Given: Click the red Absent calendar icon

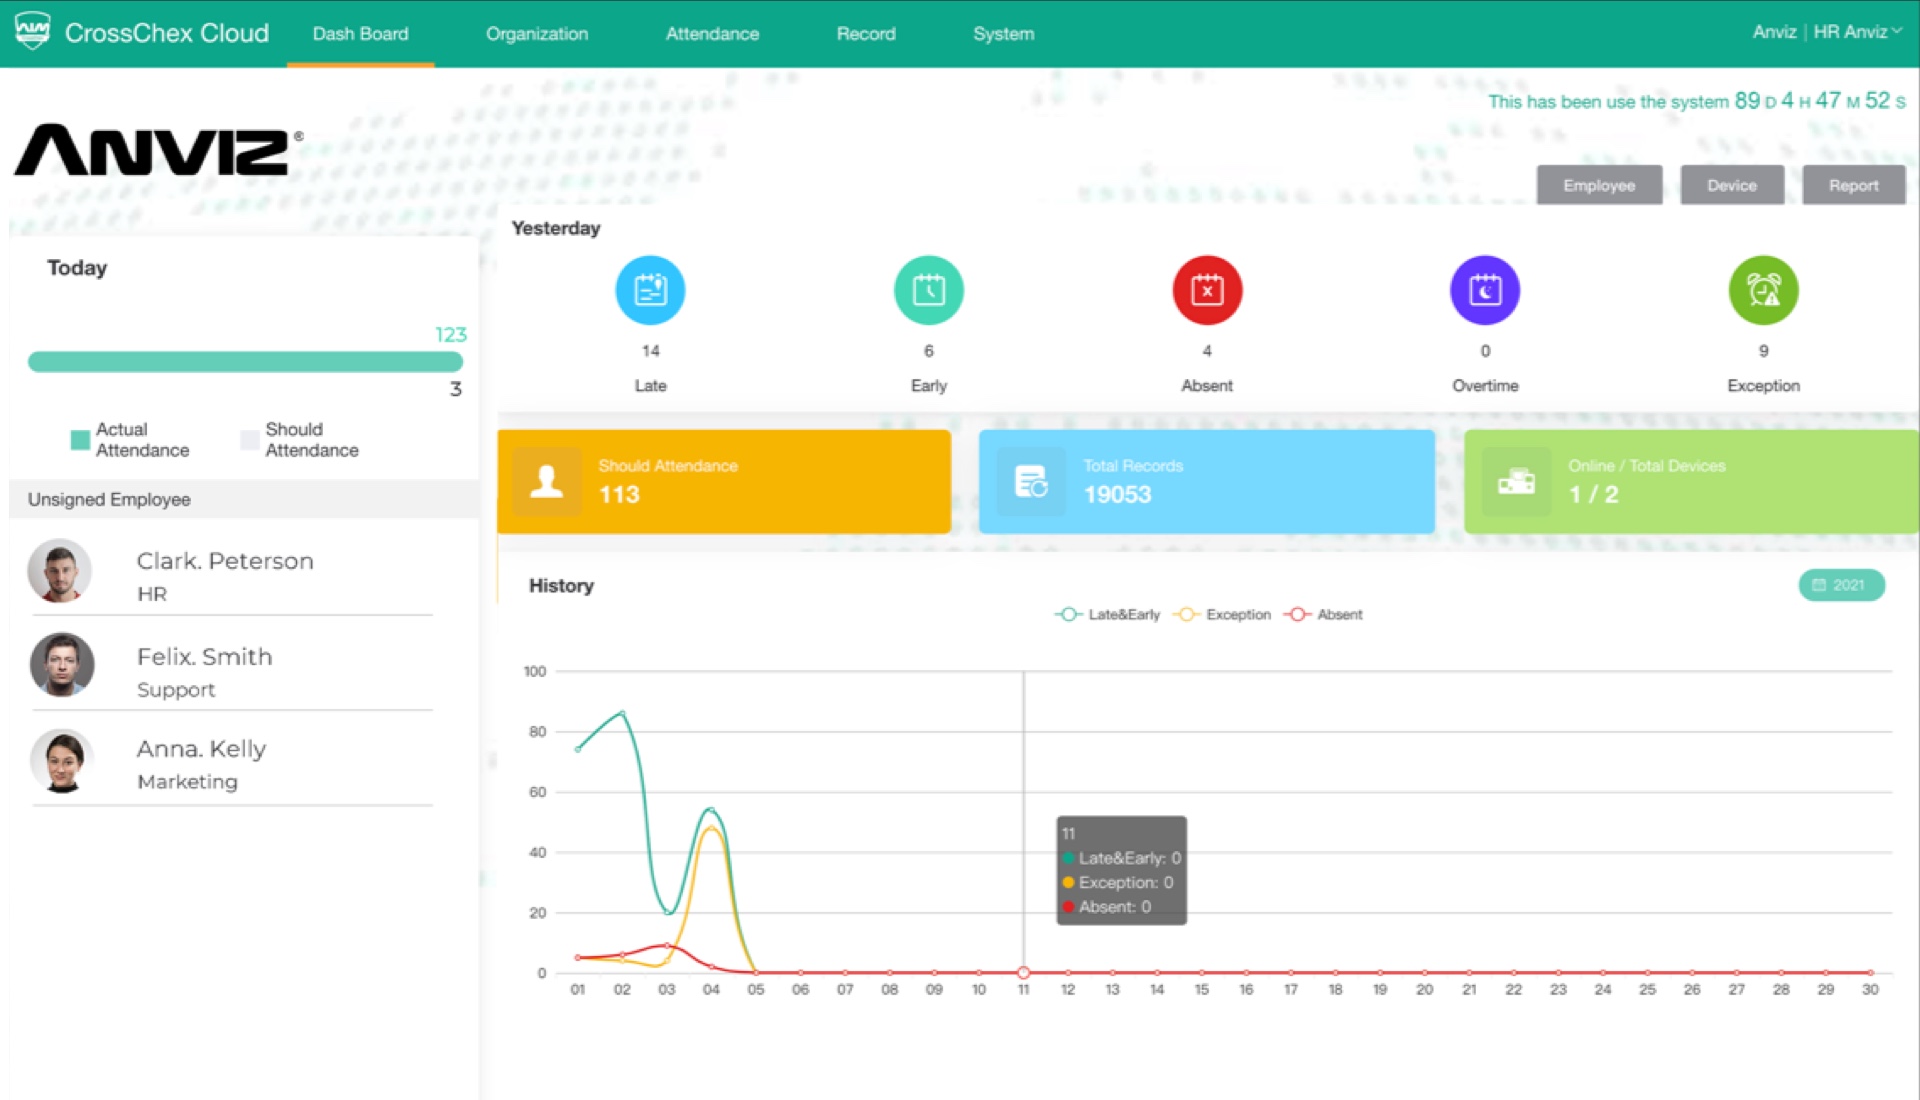Looking at the screenshot, I should click(x=1207, y=290).
